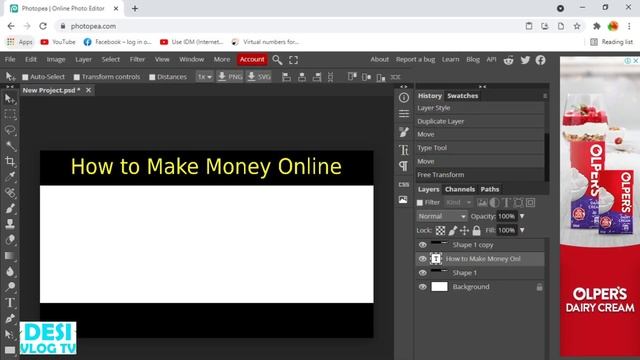
Task: Click the Fill 100% value field
Action: point(507,230)
